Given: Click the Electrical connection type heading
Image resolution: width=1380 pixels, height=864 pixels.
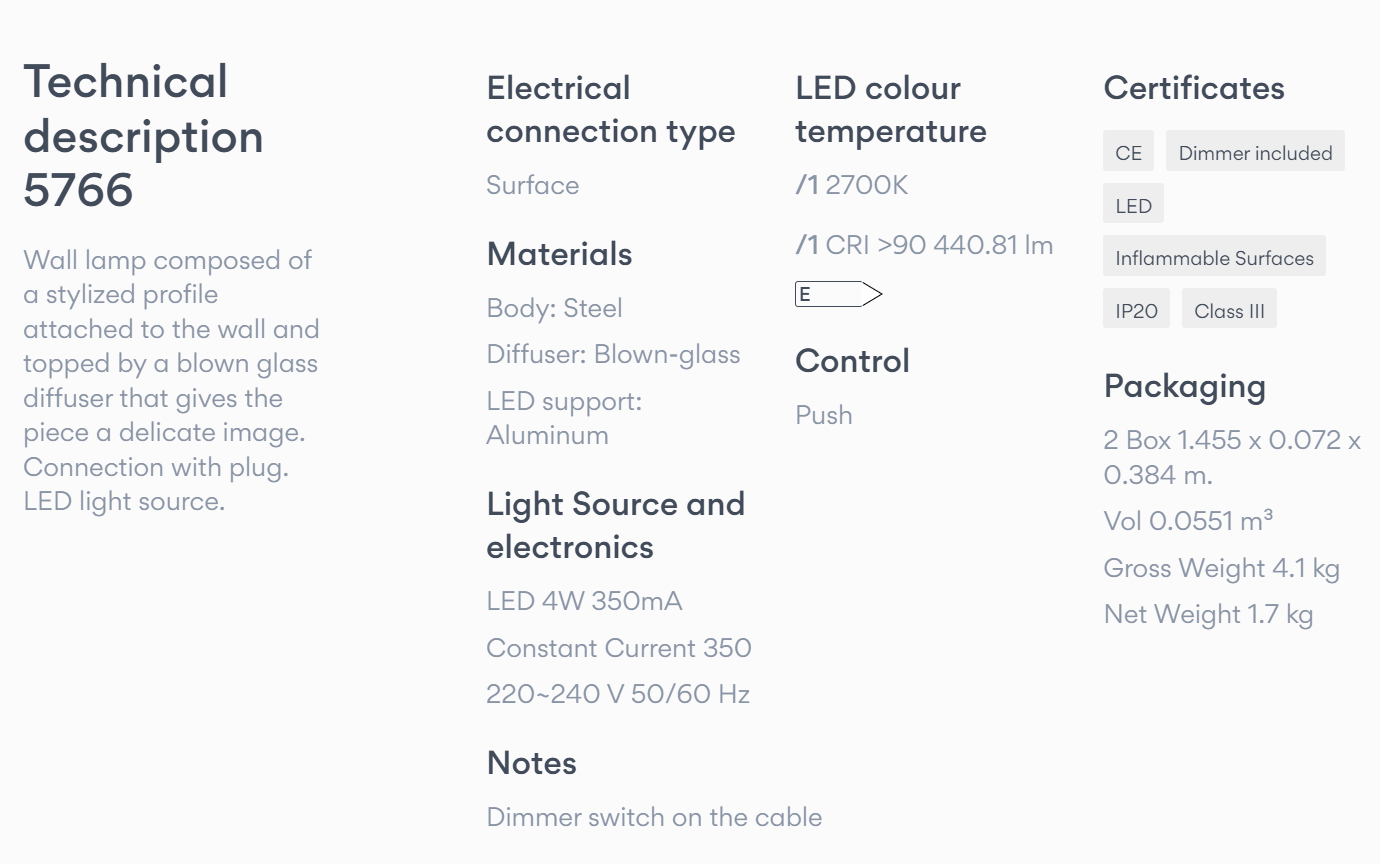Looking at the screenshot, I should [611, 110].
